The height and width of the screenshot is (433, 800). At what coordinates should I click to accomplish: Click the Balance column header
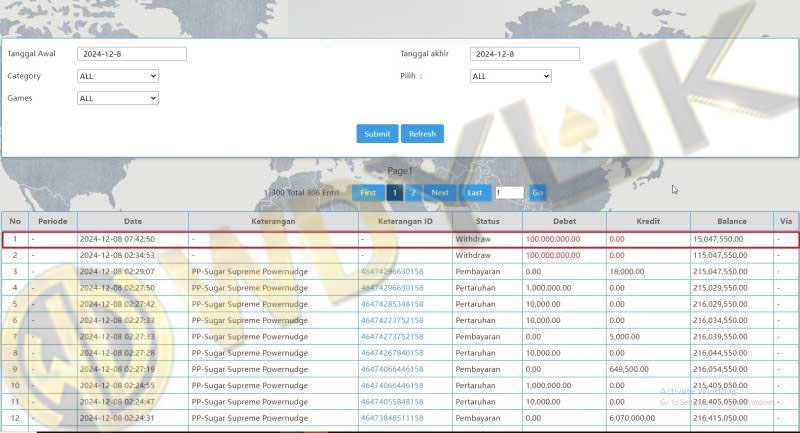coord(732,221)
